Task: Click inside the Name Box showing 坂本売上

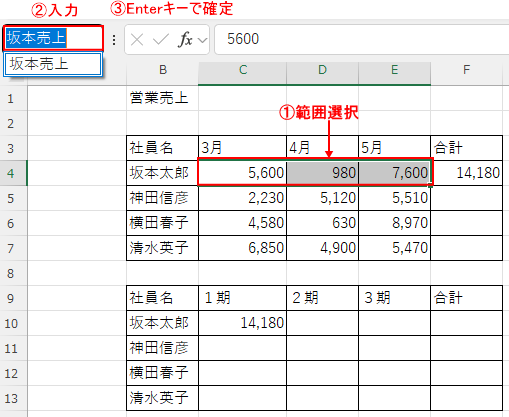Action: 53,38
